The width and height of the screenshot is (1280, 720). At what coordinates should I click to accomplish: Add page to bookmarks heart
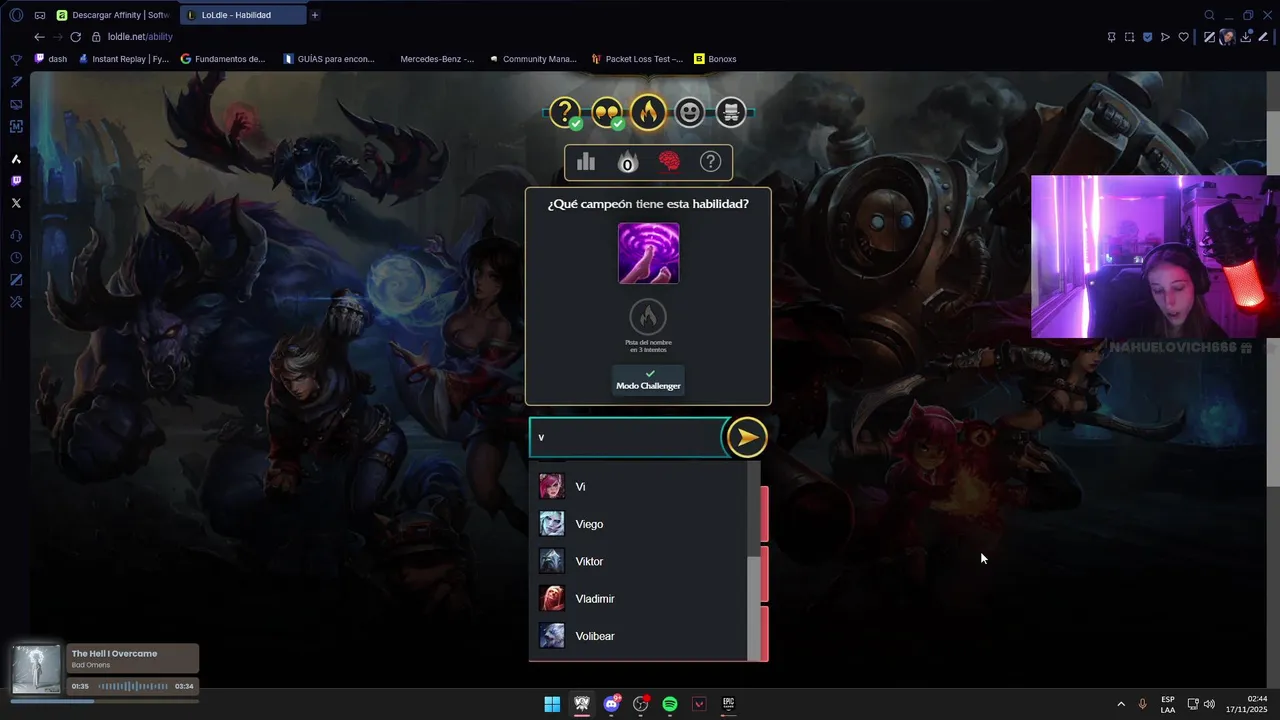click(1183, 37)
